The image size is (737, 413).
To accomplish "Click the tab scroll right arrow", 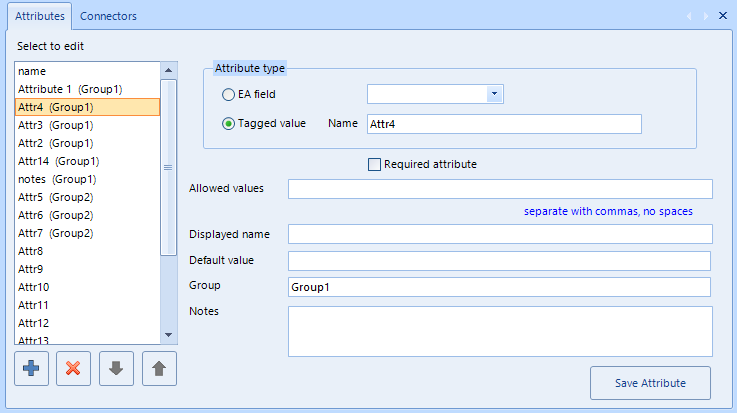I will (x=706, y=16).
